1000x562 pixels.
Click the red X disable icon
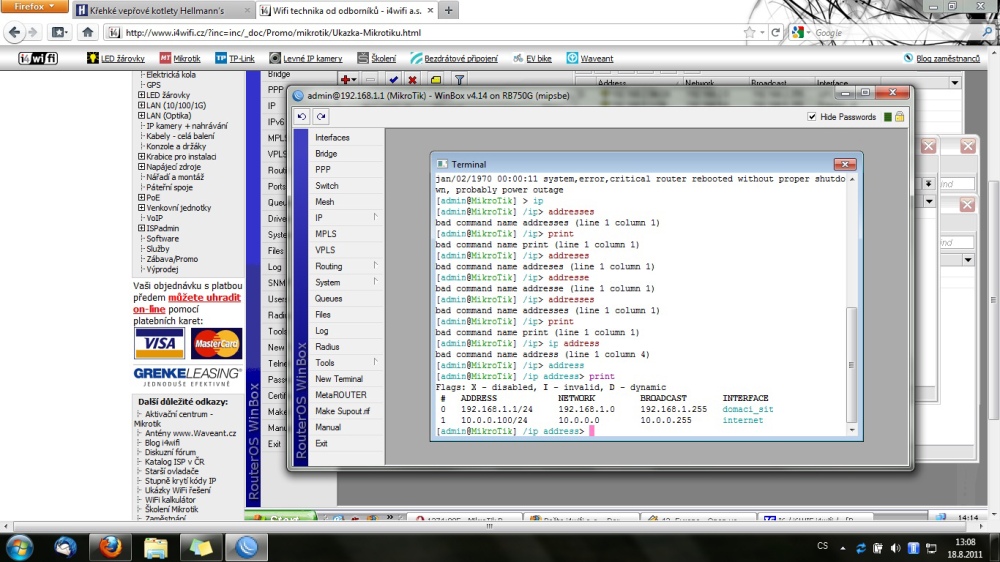(x=413, y=80)
